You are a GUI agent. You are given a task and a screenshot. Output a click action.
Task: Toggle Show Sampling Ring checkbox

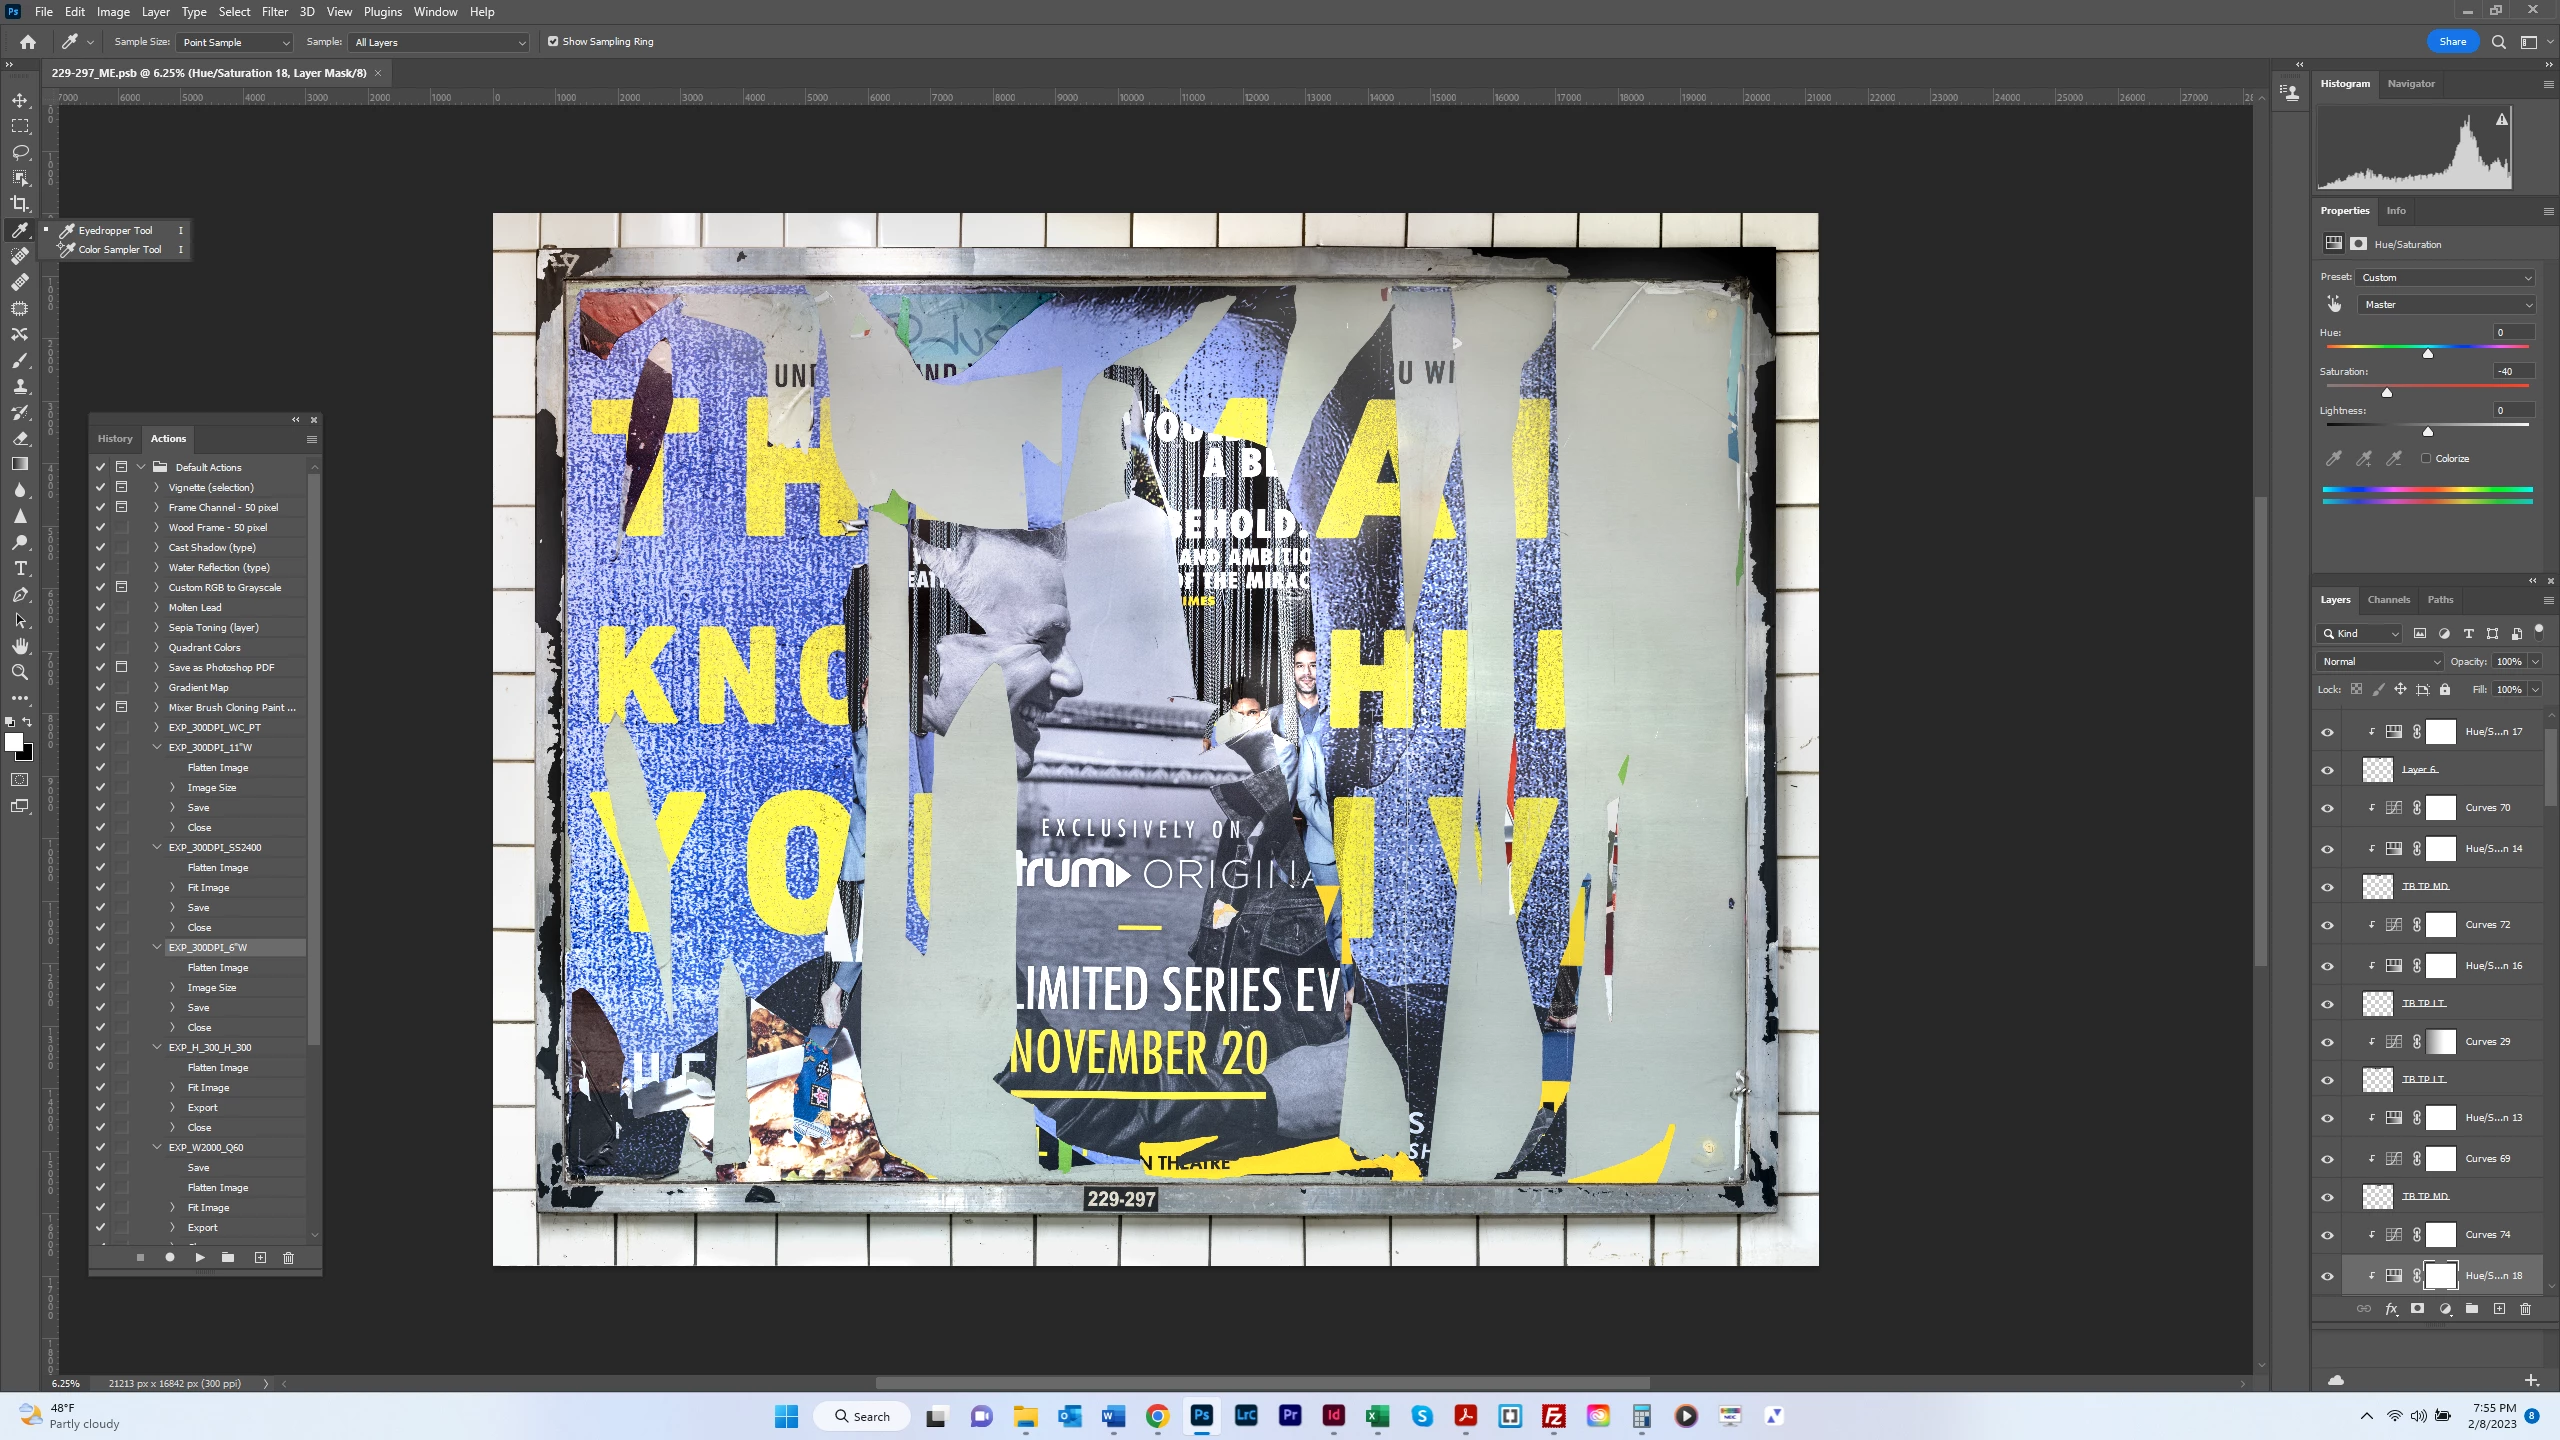[553, 41]
